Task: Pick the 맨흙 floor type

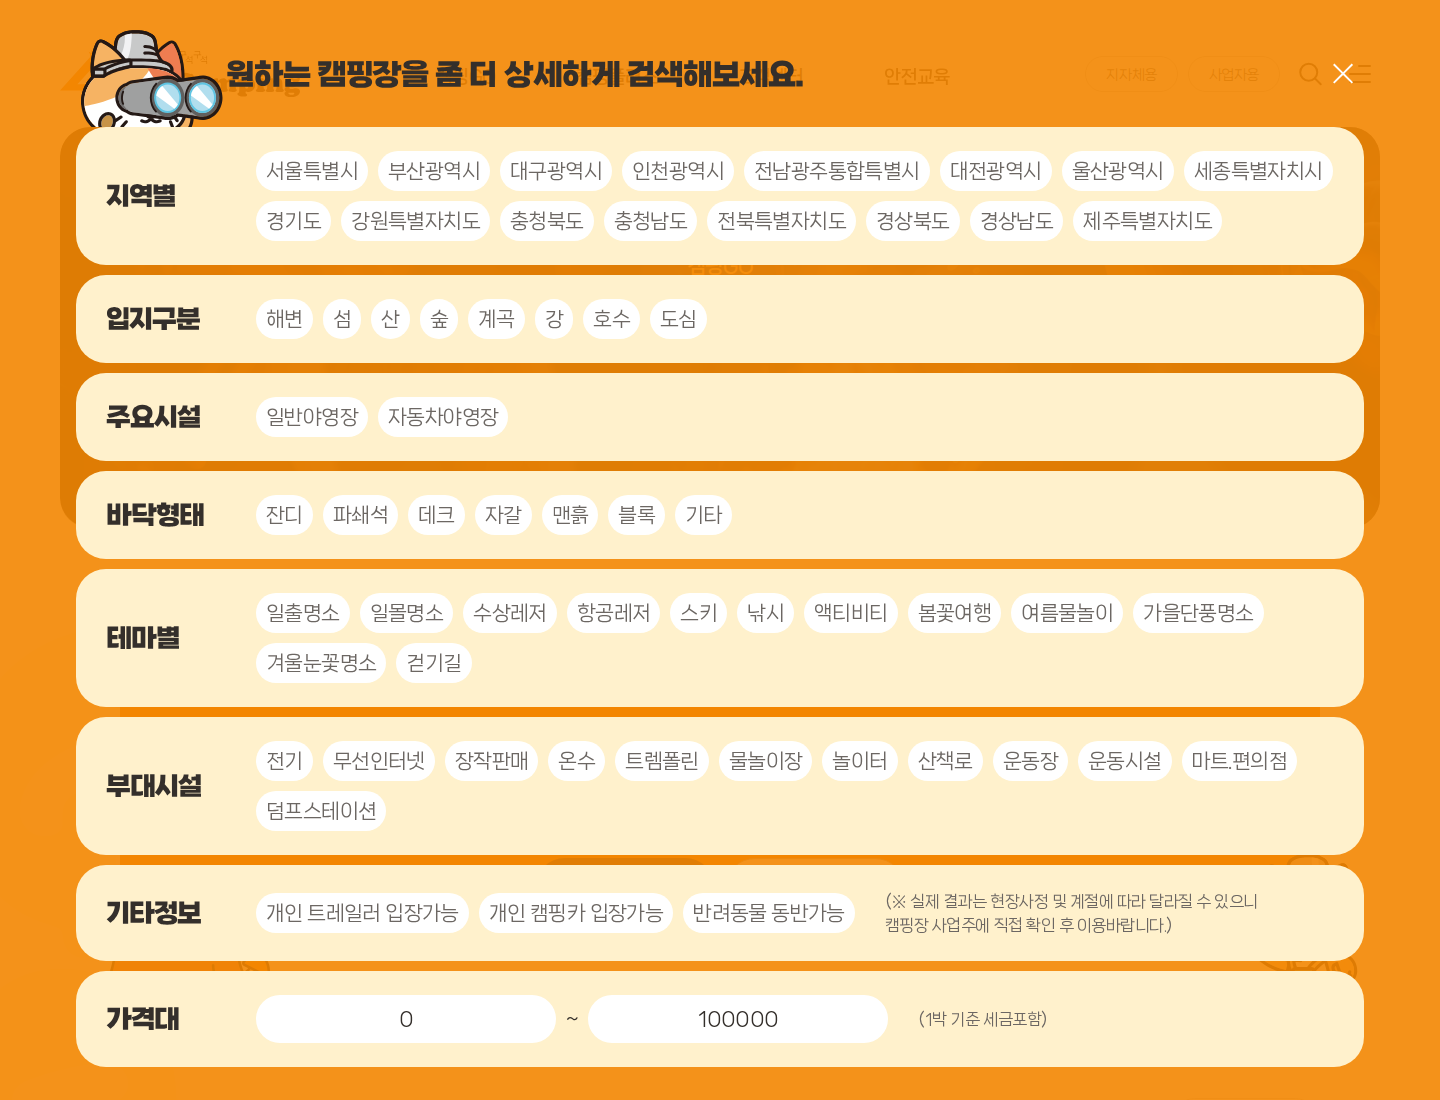Action: click(570, 515)
